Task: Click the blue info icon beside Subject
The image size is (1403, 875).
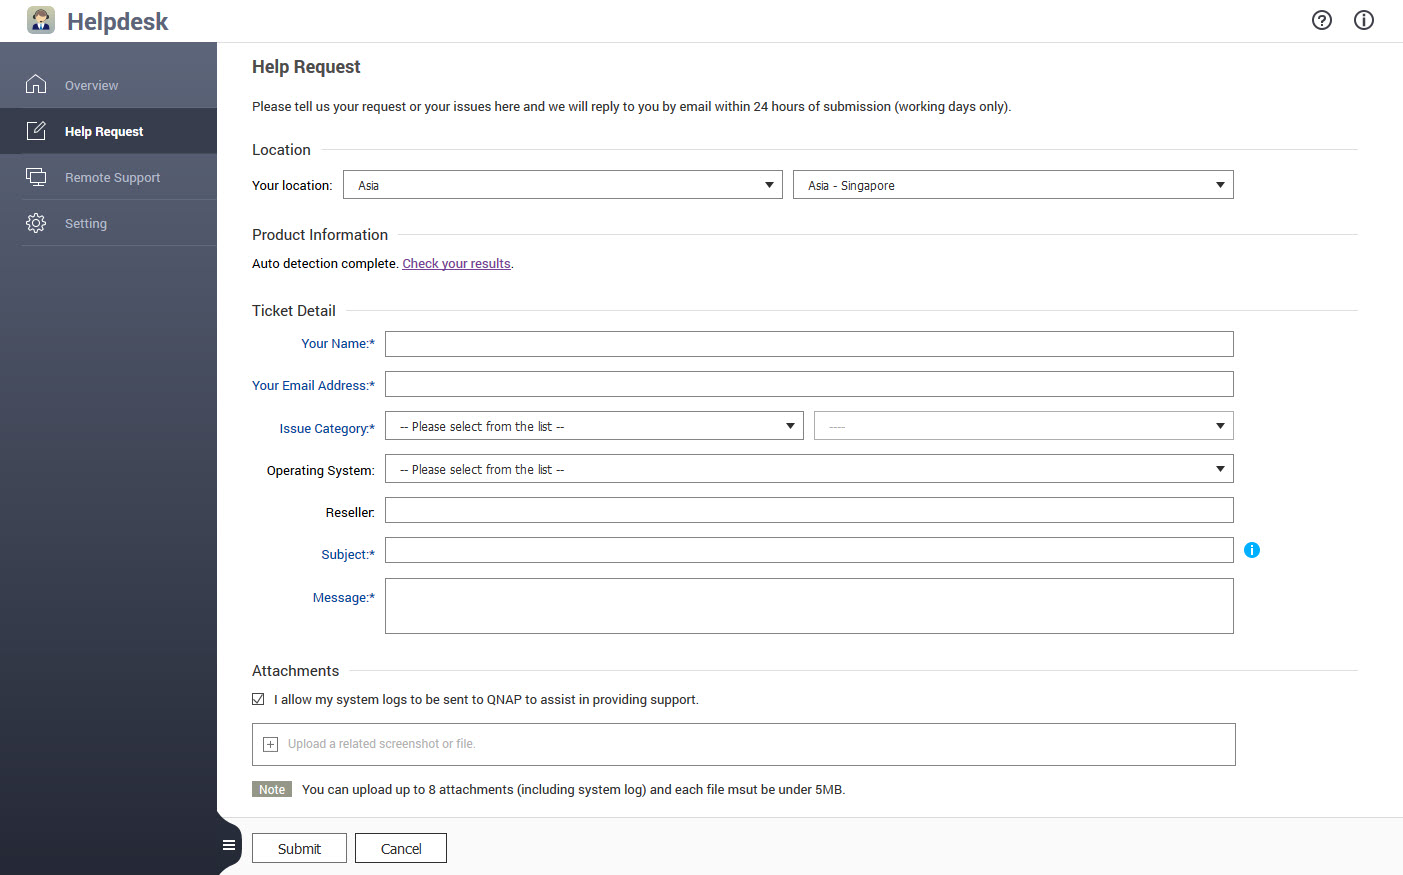Action: tap(1252, 550)
